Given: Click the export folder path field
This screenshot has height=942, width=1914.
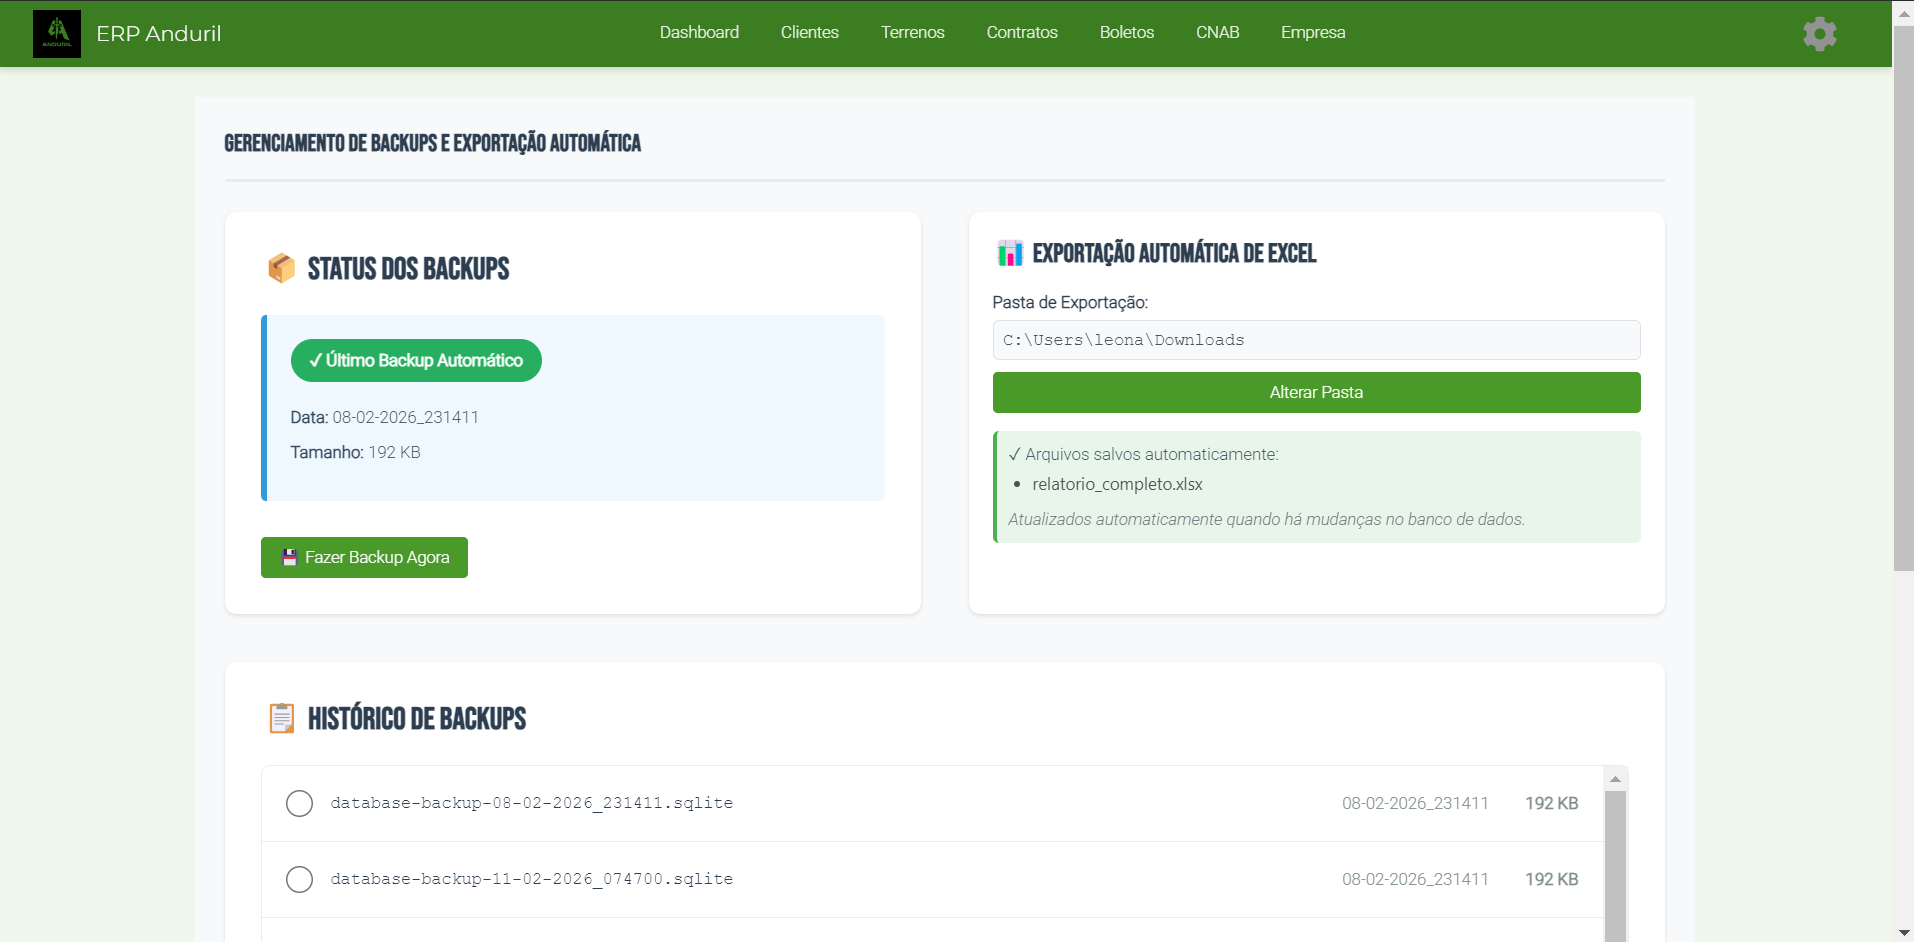Looking at the screenshot, I should coord(1315,340).
